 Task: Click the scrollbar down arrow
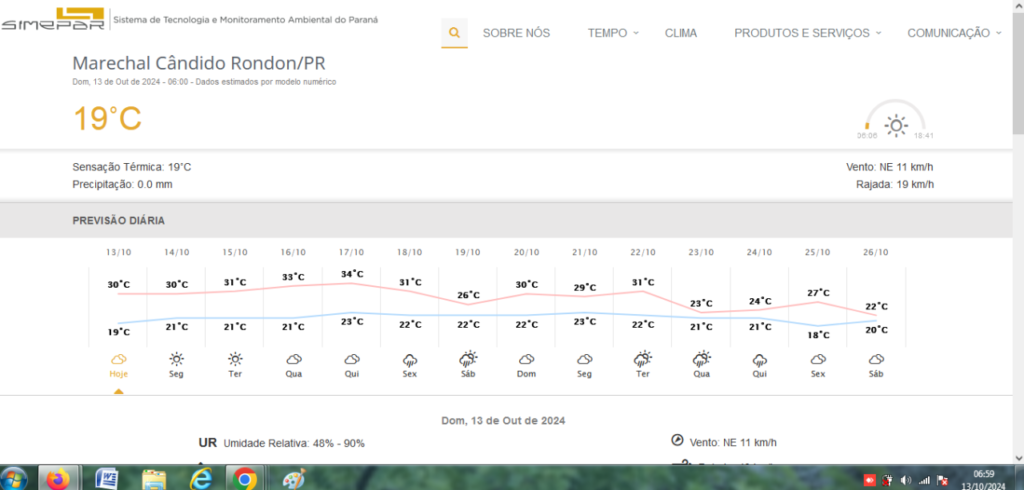tap(1018, 457)
